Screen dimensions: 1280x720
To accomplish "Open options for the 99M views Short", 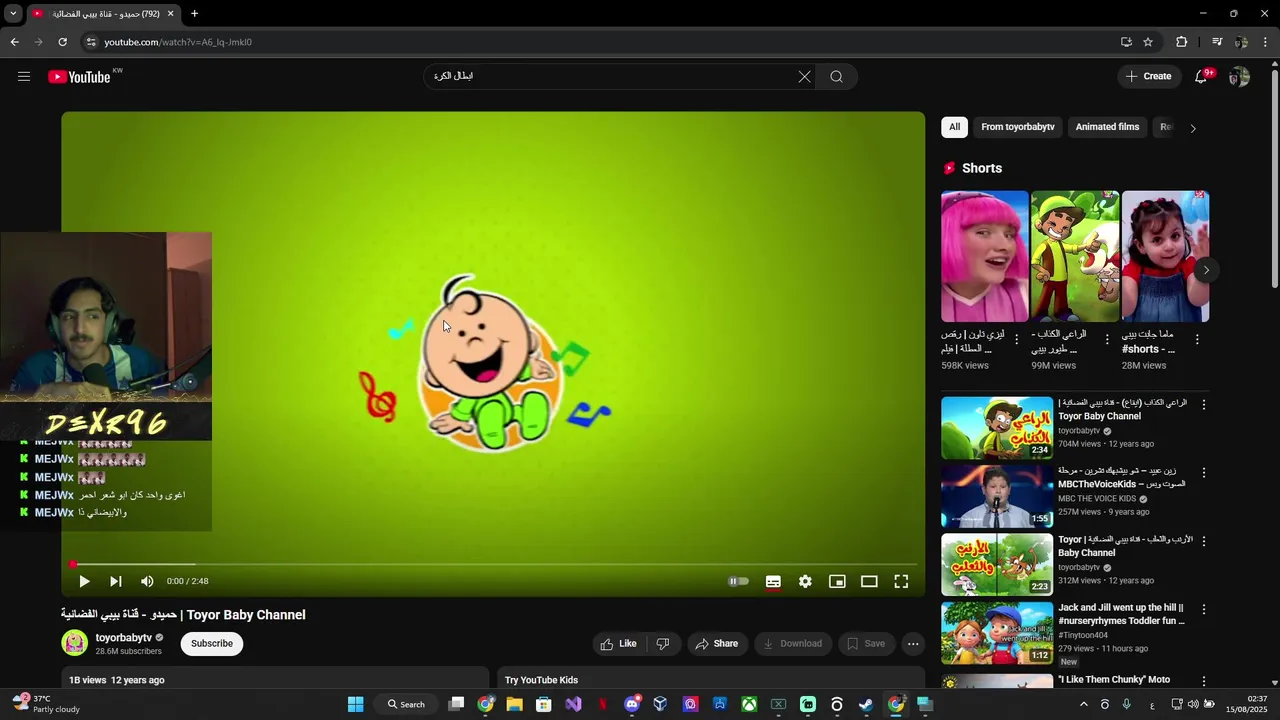I will click(1107, 340).
